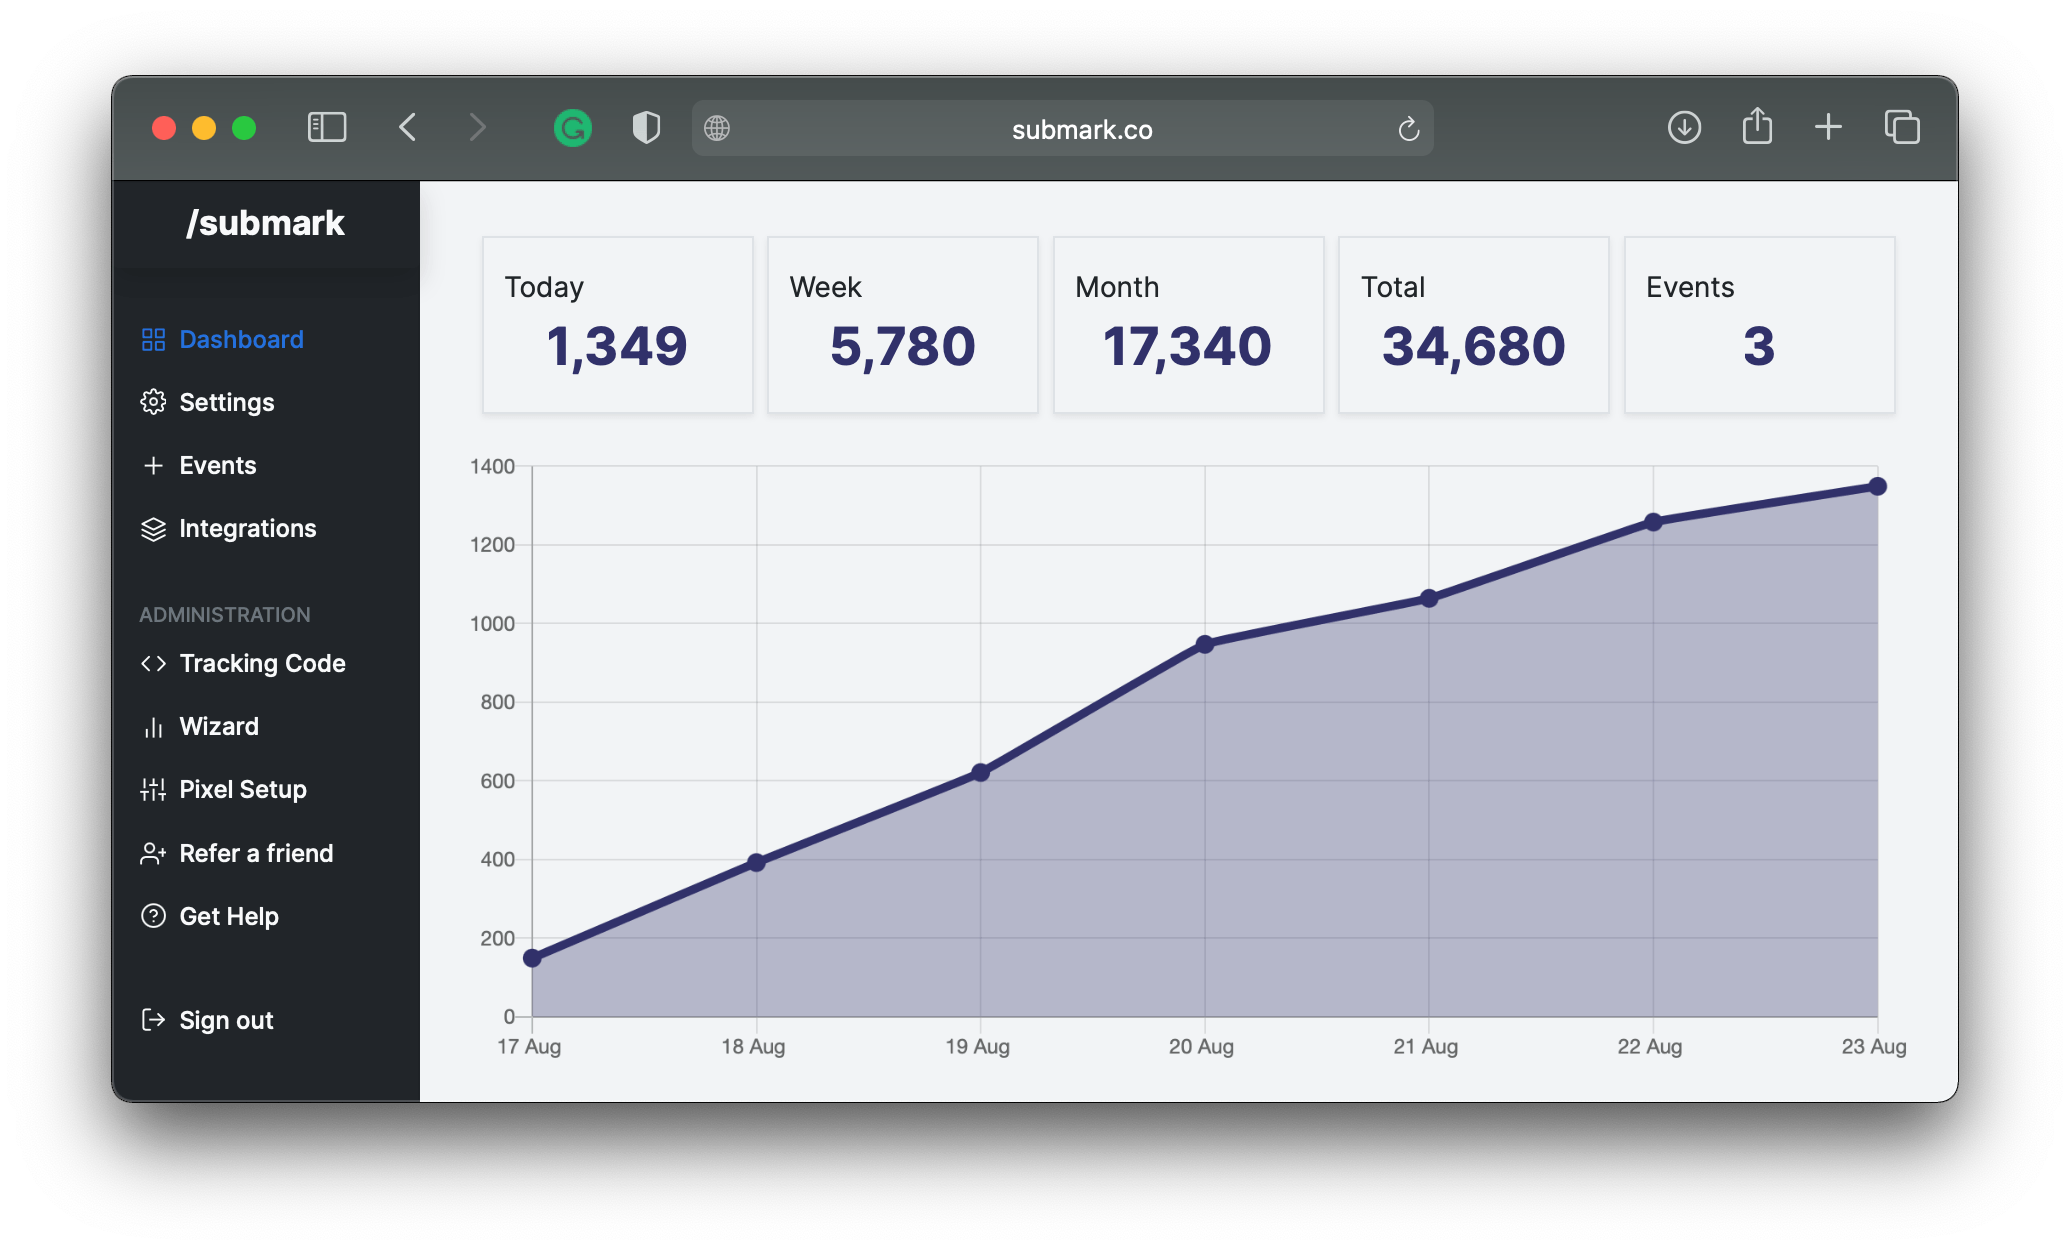The height and width of the screenshot is (1250, 2070).
Task: Open the privacy shield icon in toolbar
Action: click(645, 127)
